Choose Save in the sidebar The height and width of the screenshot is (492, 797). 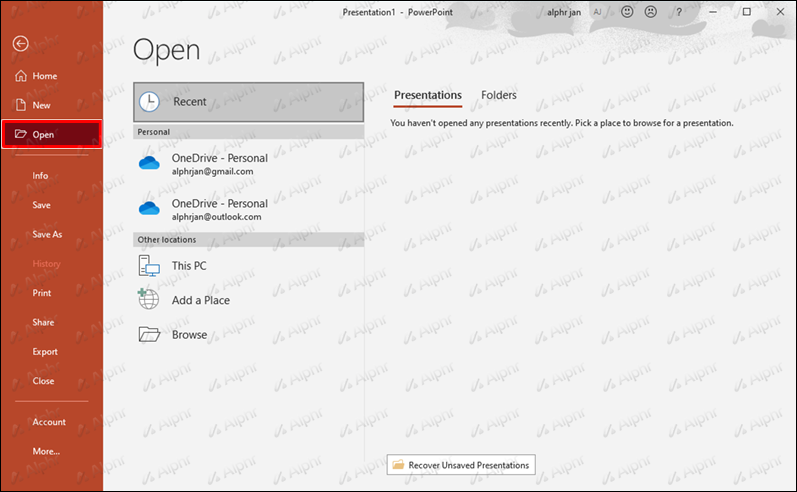pos(51,205)
